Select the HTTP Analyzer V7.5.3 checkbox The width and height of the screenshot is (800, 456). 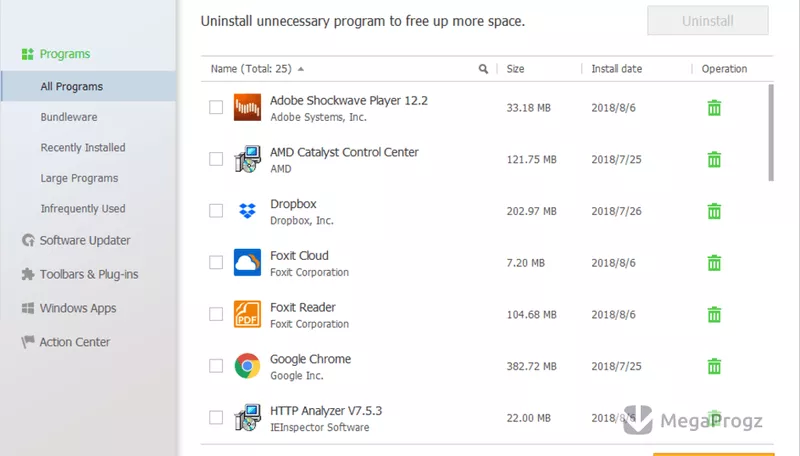pos(216,418)
